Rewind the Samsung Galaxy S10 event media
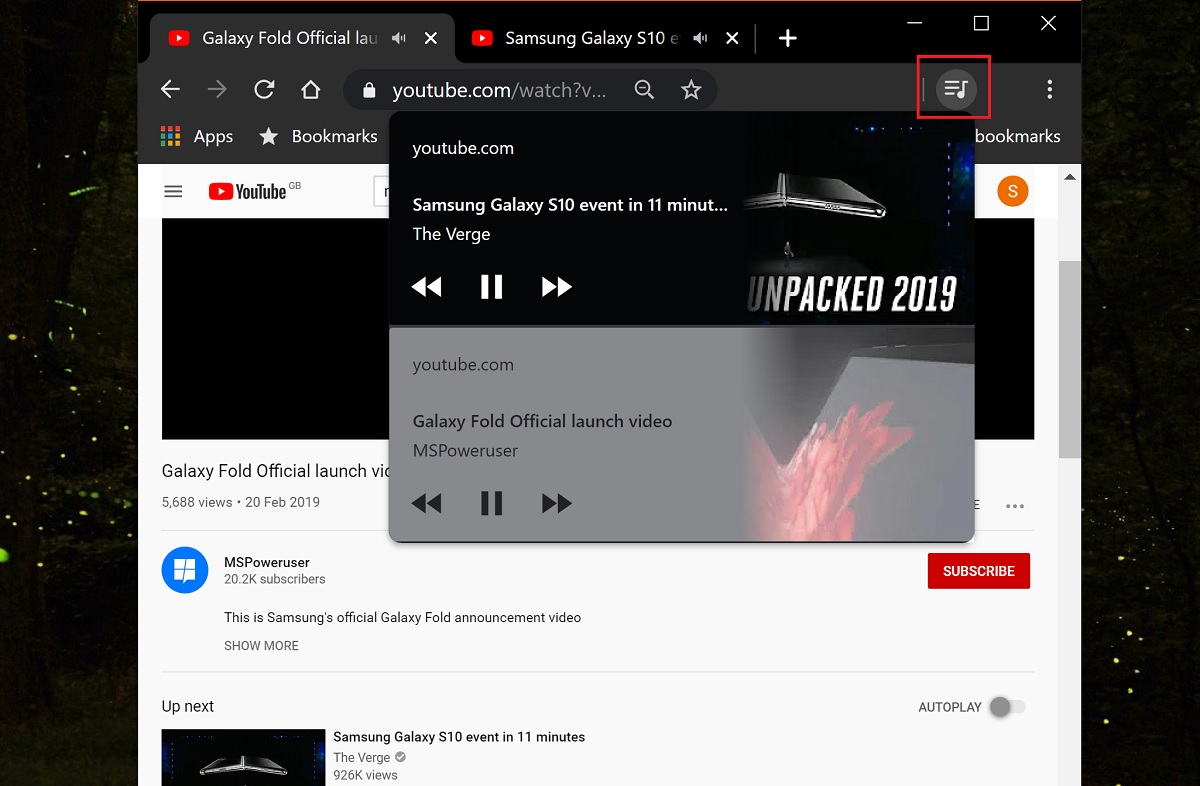Screen dimensions: 1200x786 (x=426, y=287)
